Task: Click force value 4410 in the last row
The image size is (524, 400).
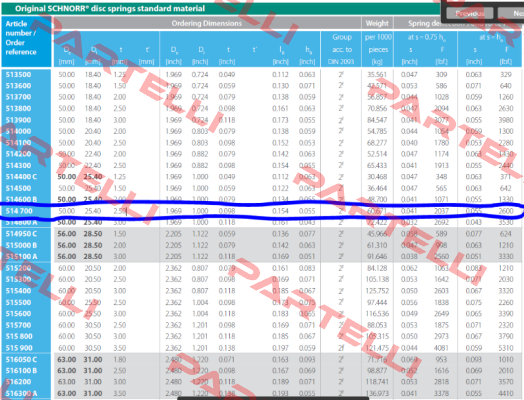Action: [506, 393]
